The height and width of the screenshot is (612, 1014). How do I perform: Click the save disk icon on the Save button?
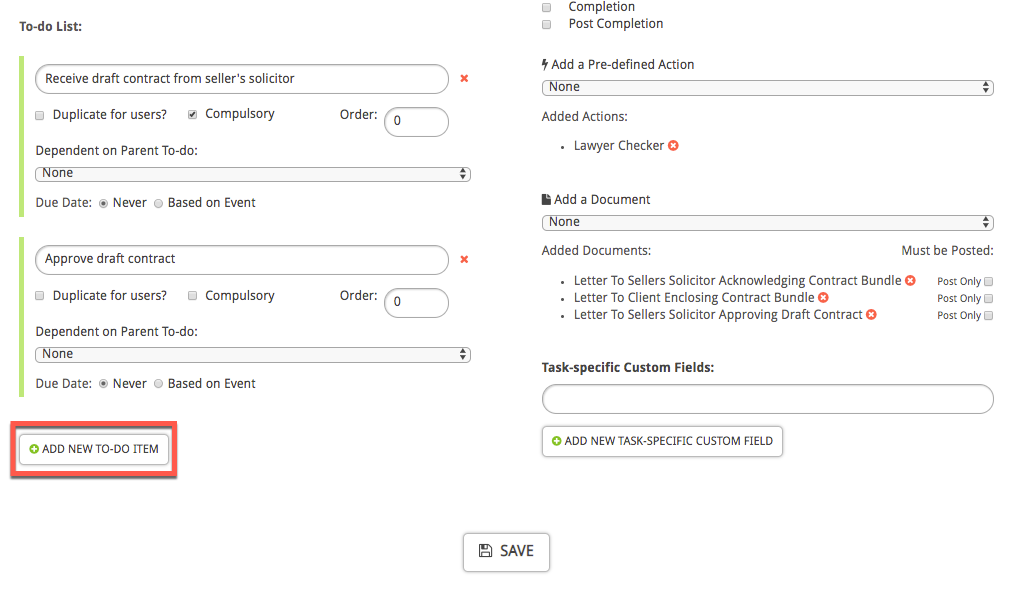[x=487, y=551]
